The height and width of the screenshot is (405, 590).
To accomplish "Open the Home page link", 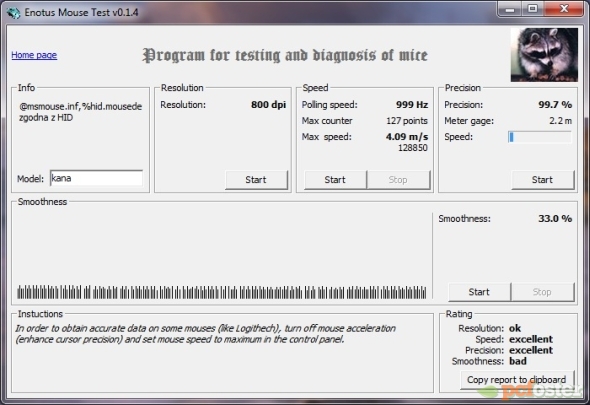I will (34, 55).
